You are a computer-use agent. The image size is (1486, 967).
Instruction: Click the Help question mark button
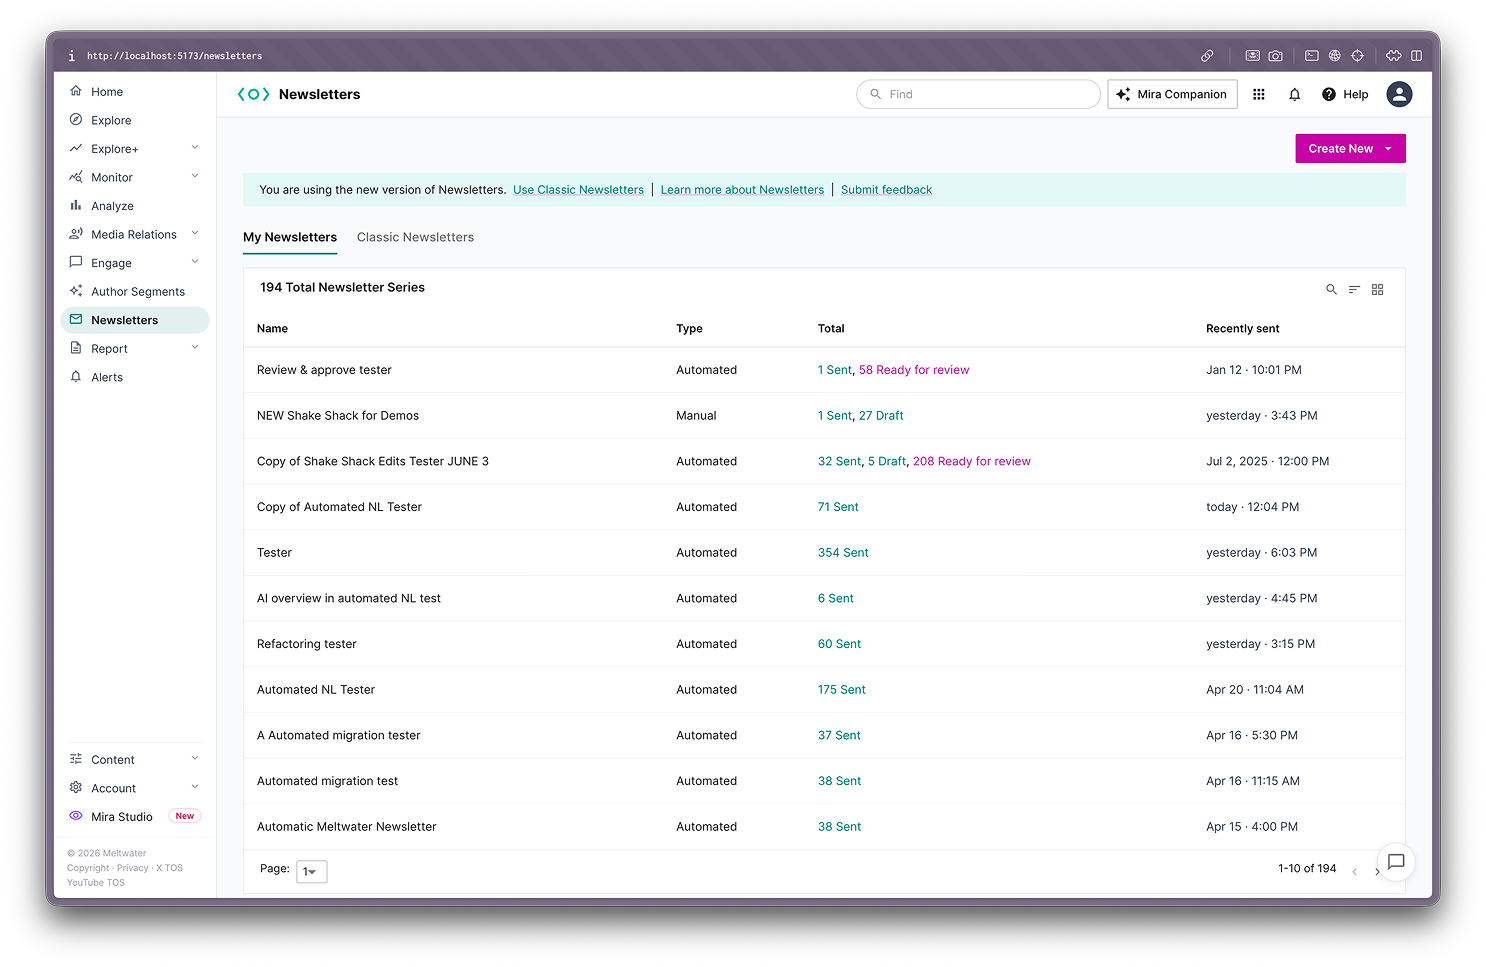coord(1345,94)
